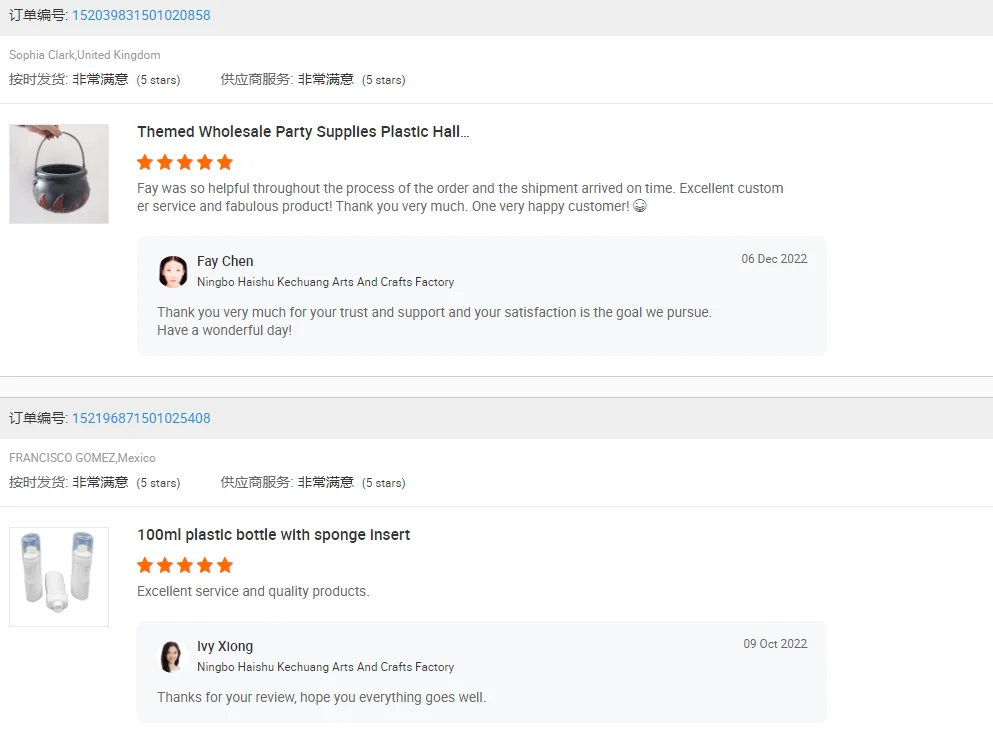Click the plastic bottle five-star rating

click(x=185, y=565)
